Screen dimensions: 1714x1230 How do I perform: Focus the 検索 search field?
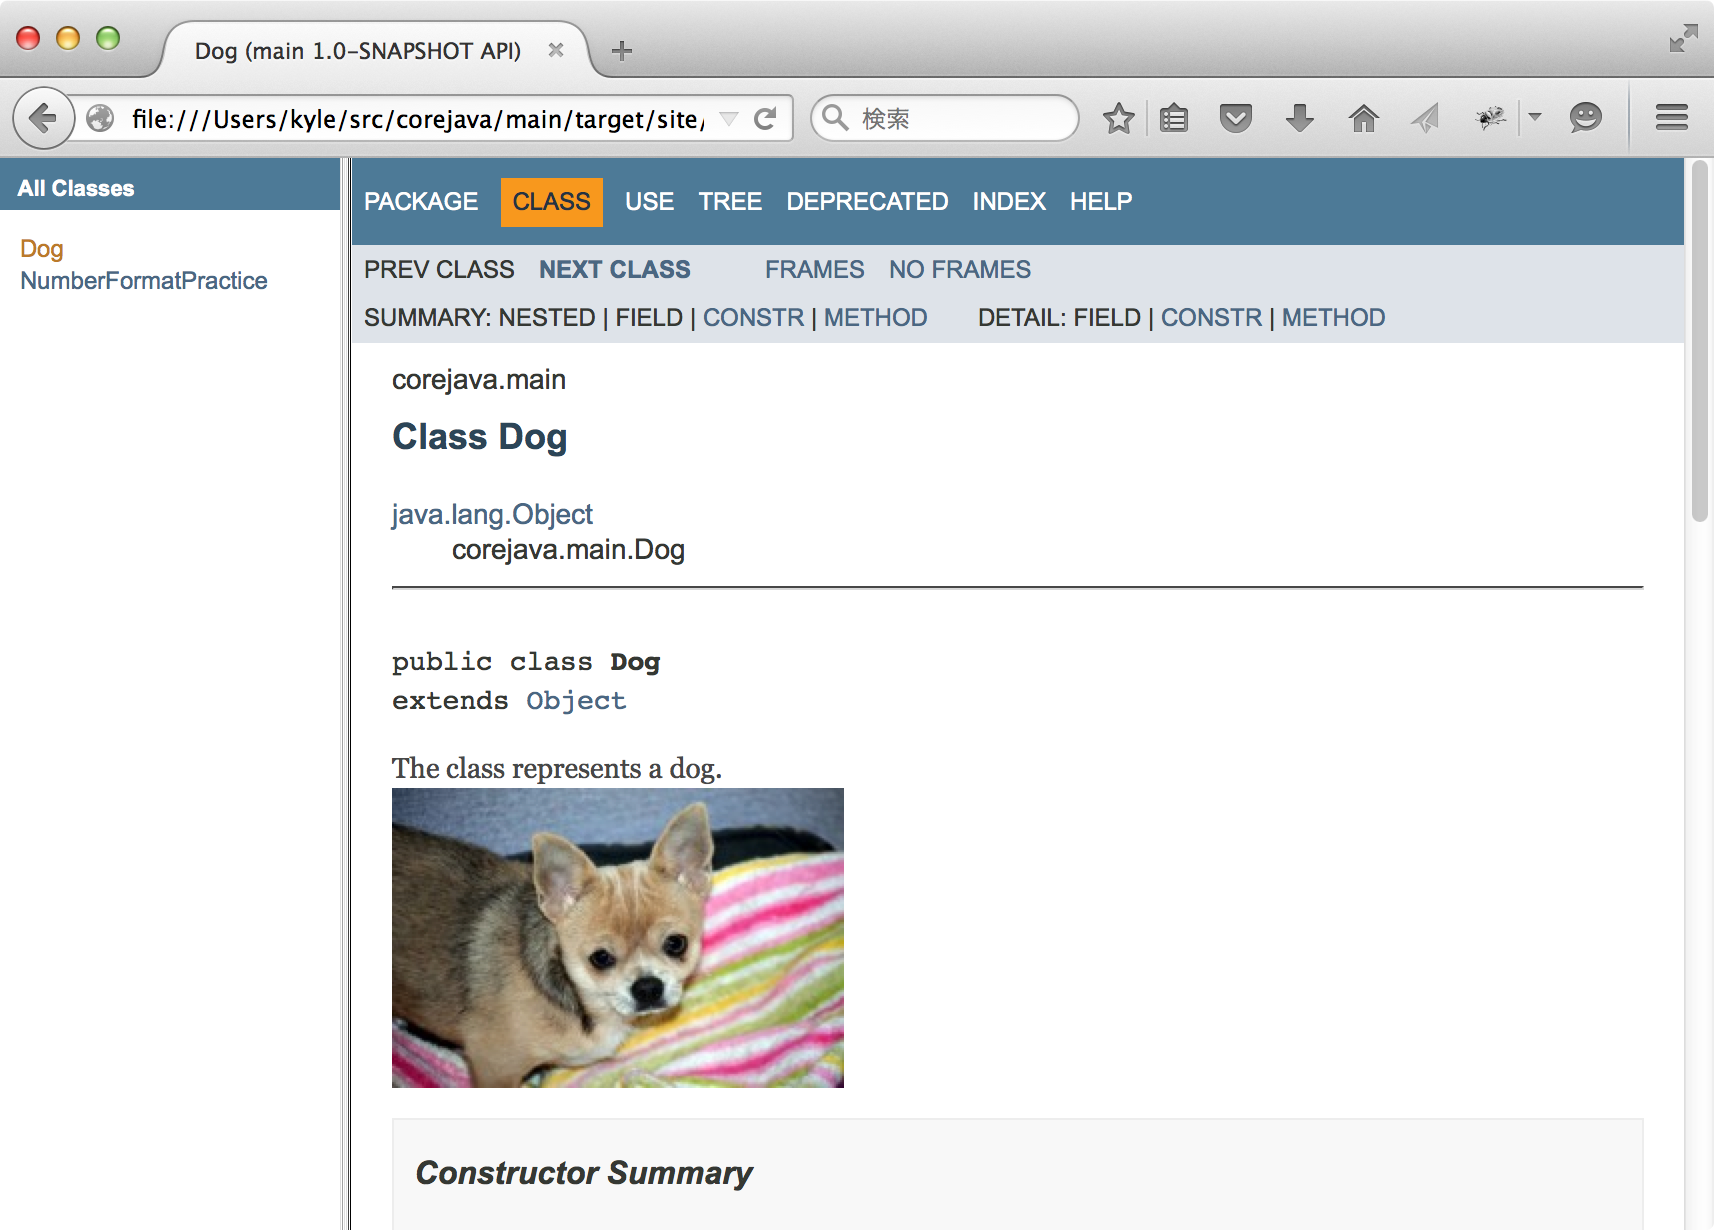pyautogui.click(x=944, y=118)
